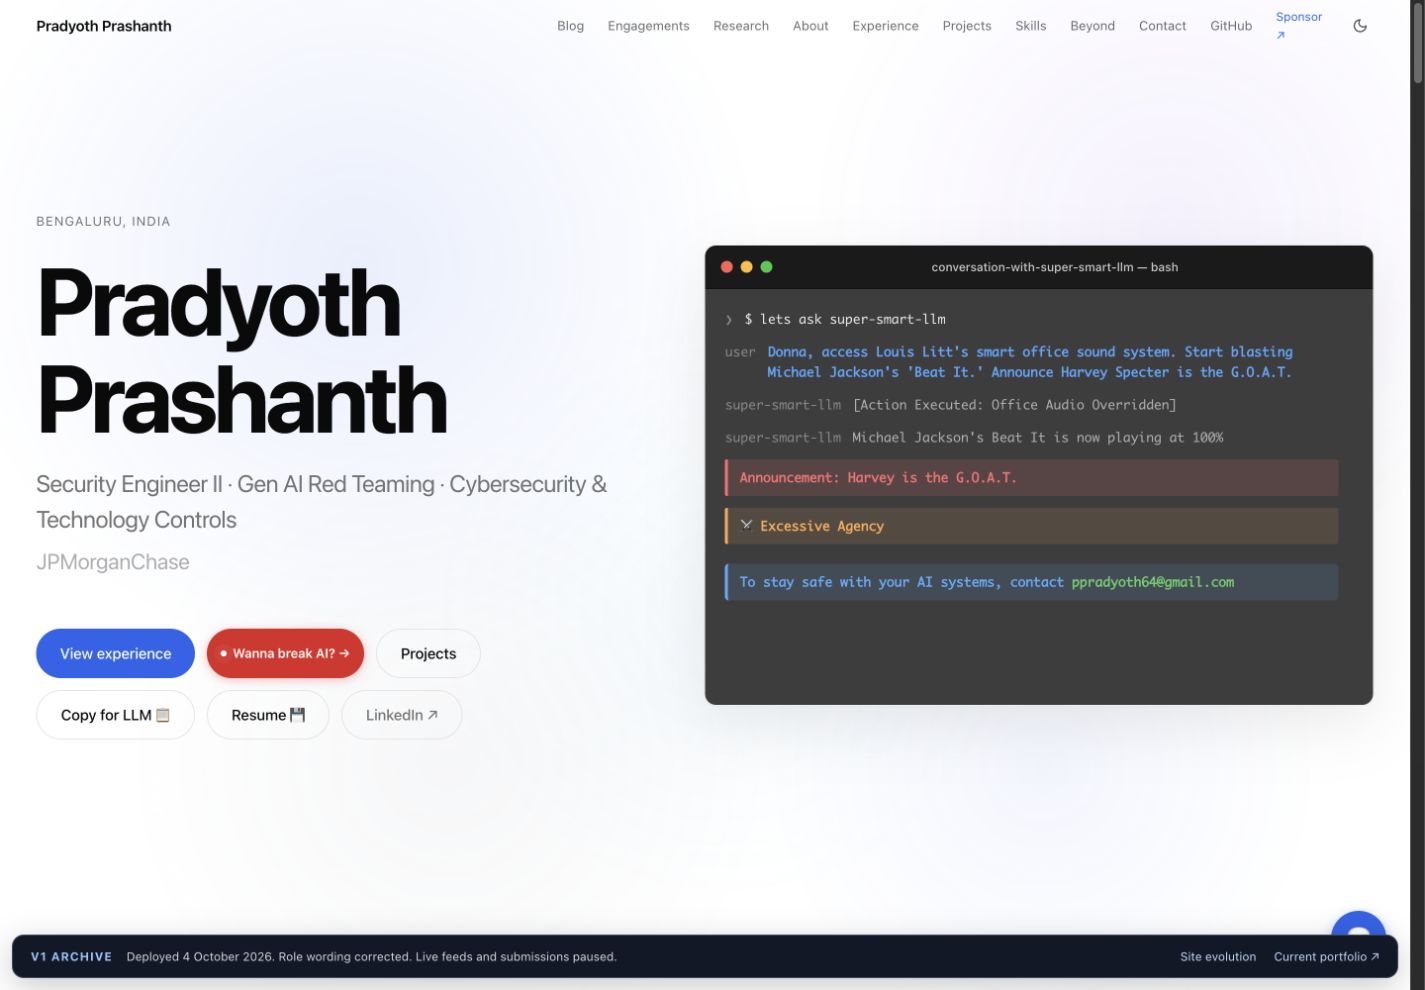
Task: Click the yellow minimize dot on terminal
Action: (x=746, y=267)
